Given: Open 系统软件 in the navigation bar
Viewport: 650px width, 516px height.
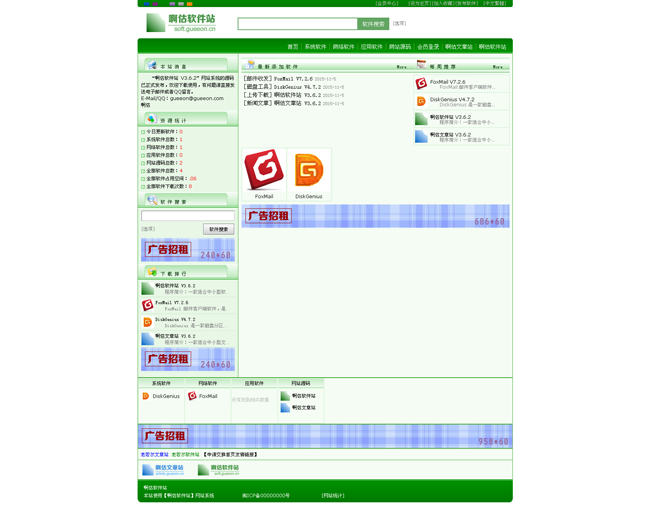Looking at the screenshot, I should (315, 47).
